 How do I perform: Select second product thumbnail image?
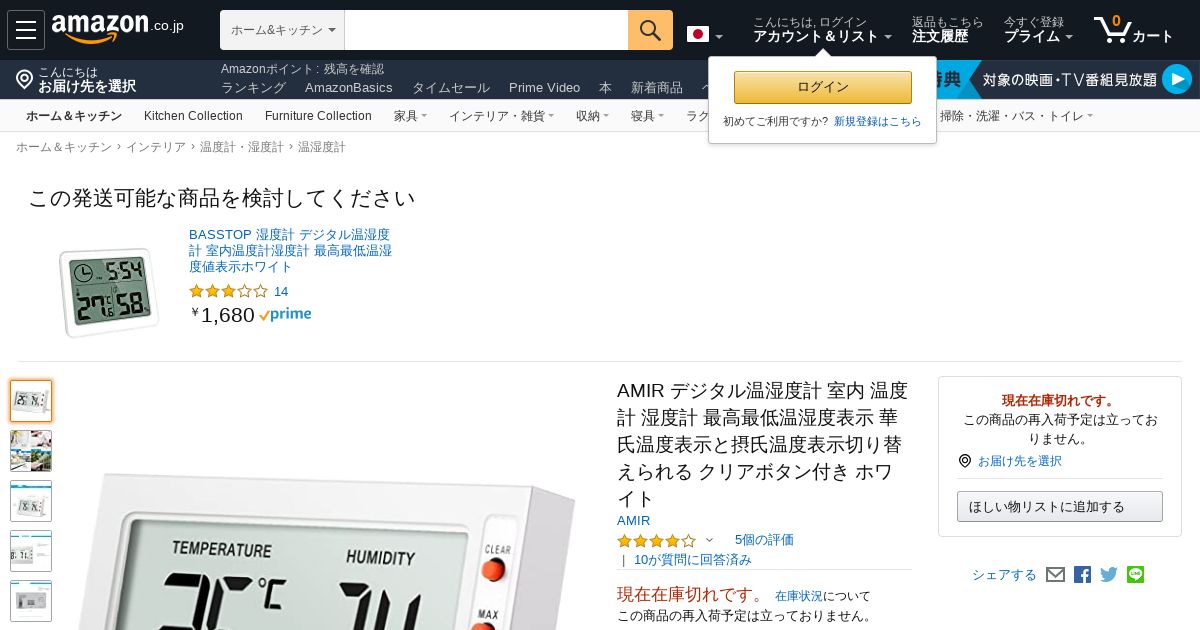(x=31, y=451)
